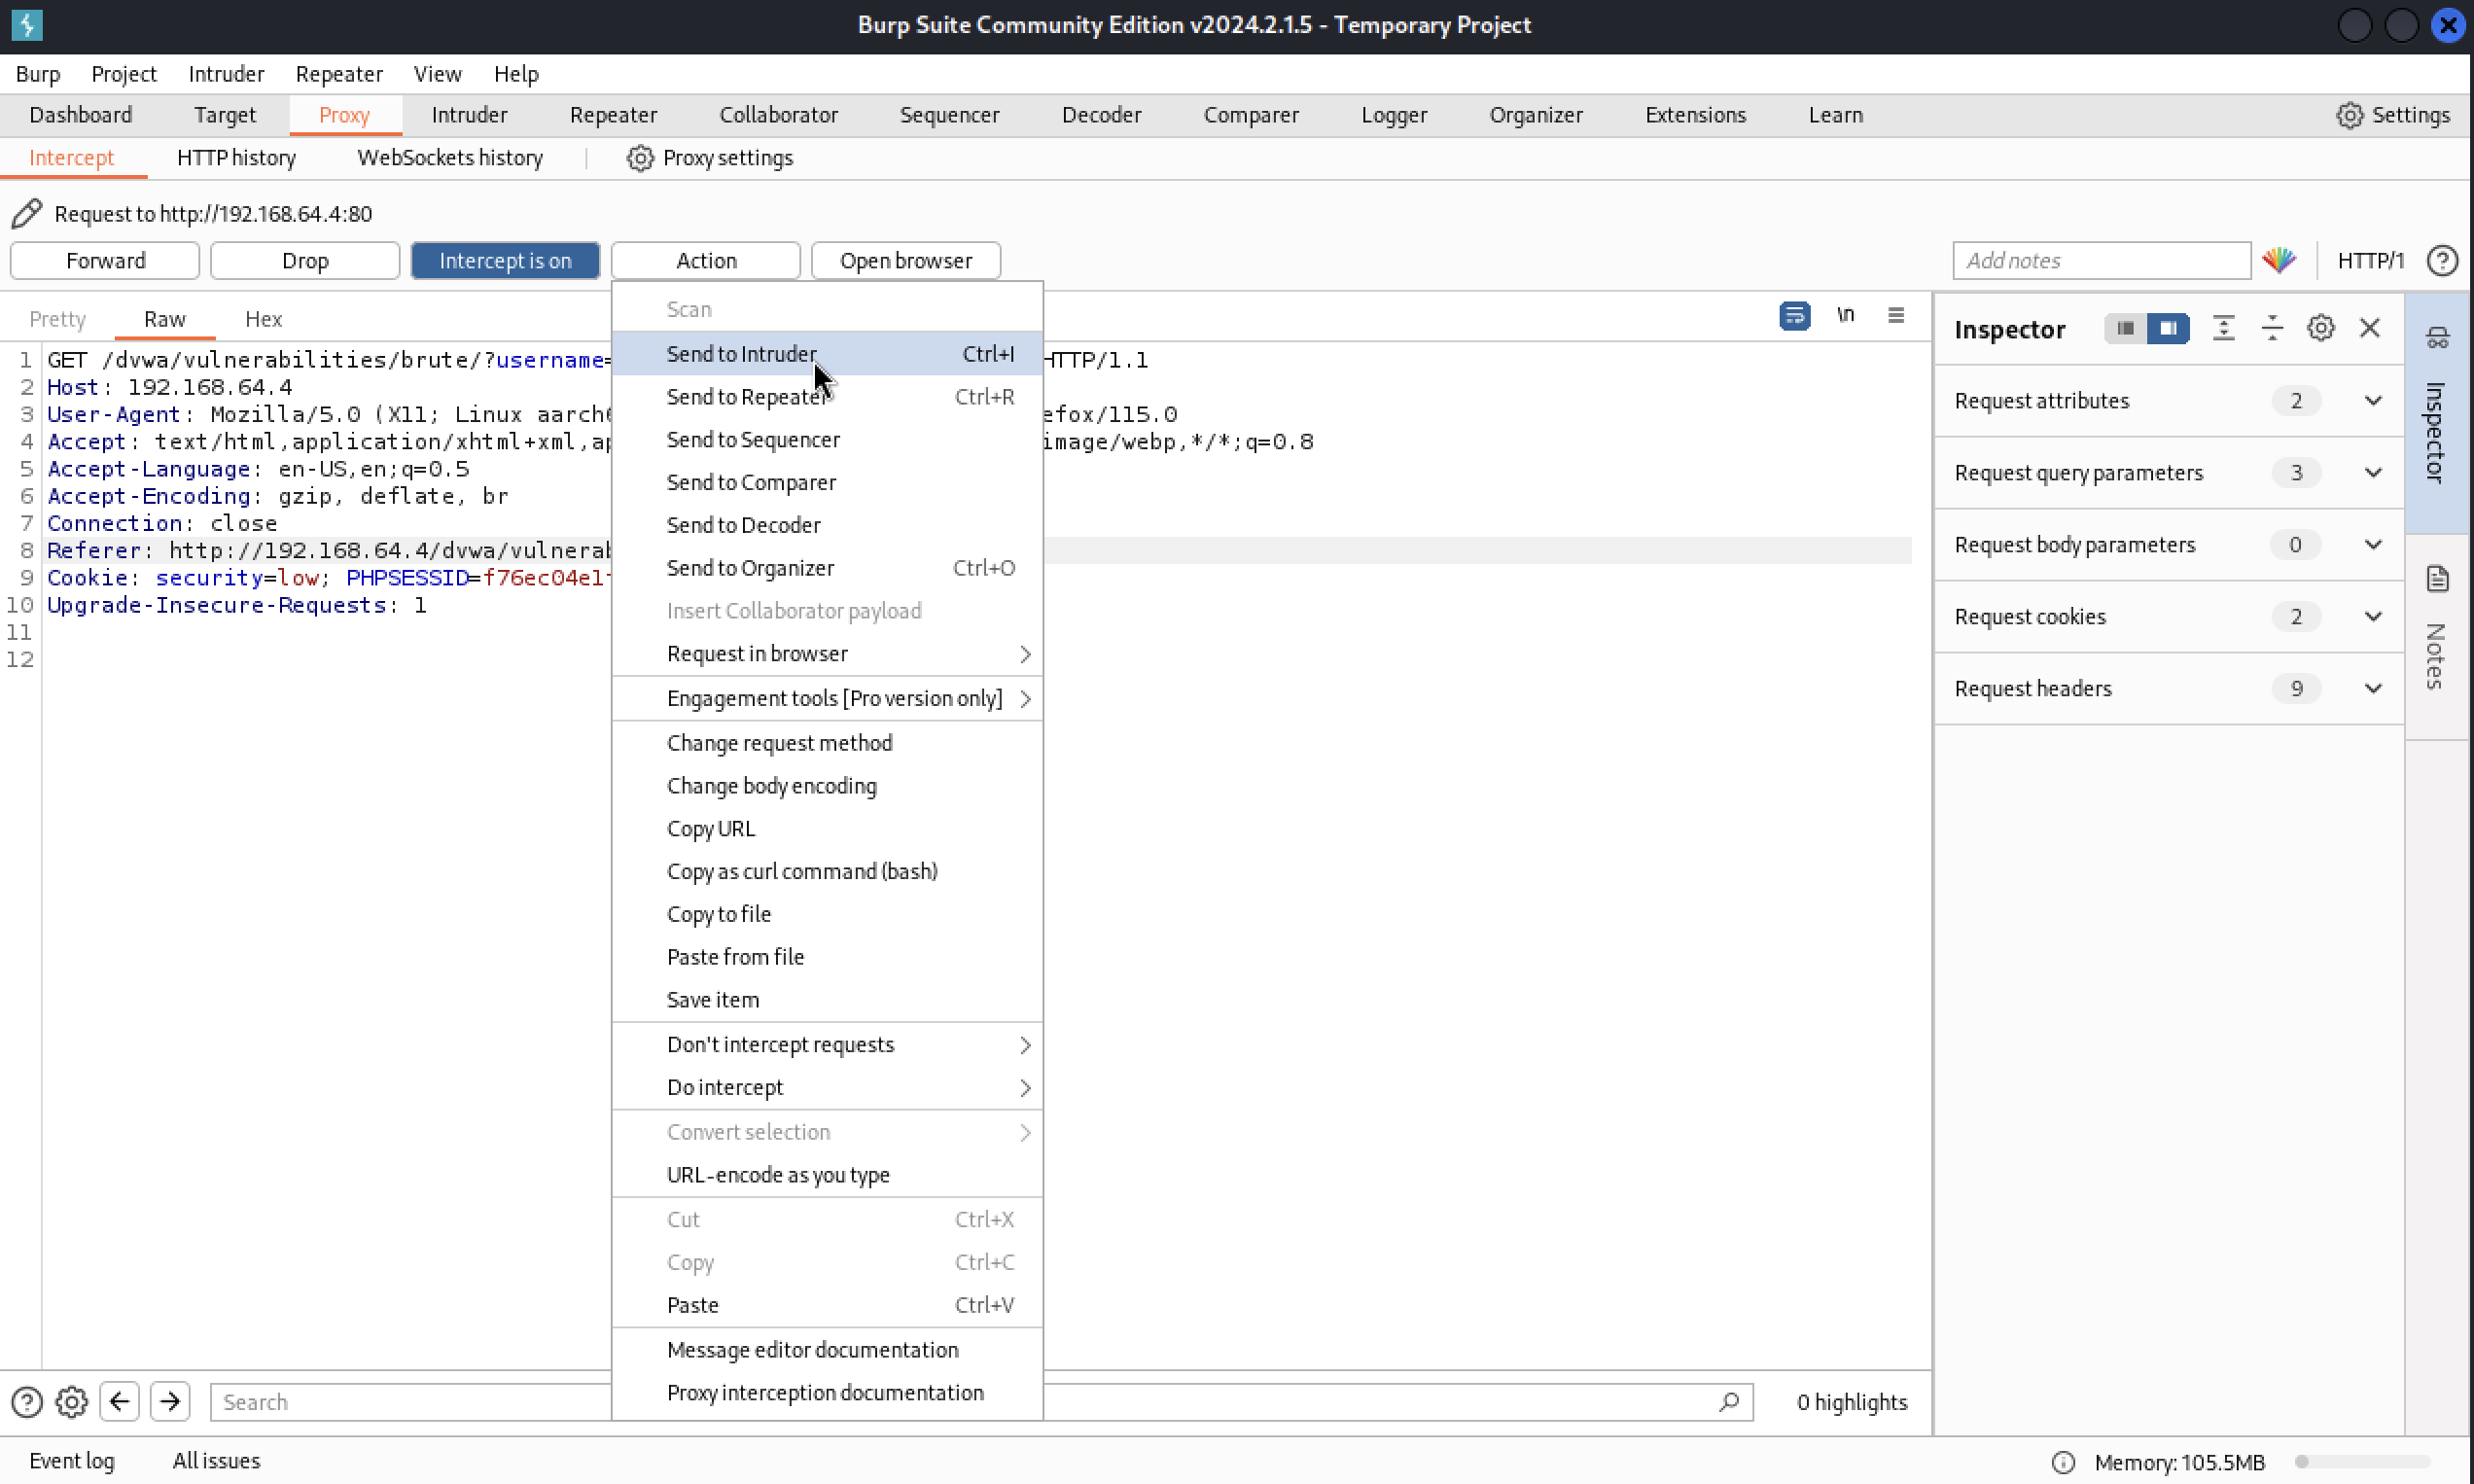The height and width of the screenshot is (1484, 2474).
Task: Switch to Pretty view tab
Action: click(x=57, y=319)
